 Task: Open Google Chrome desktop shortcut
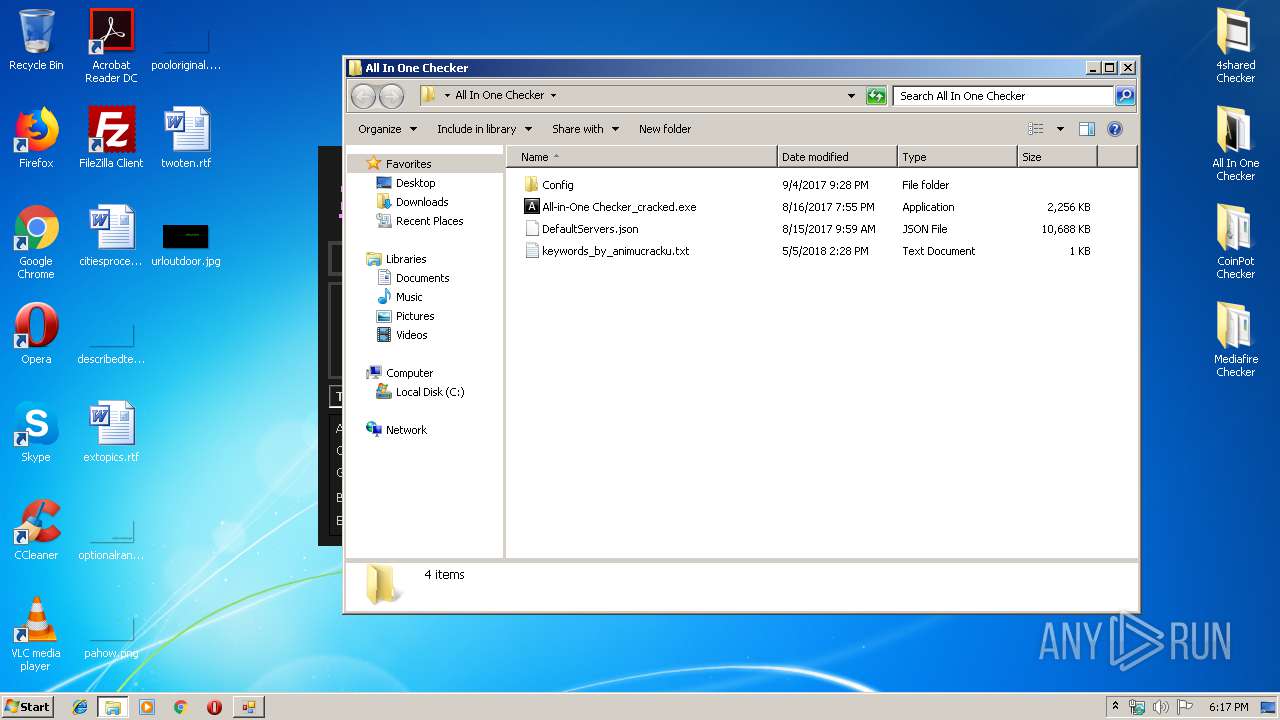tap(36, 242)
